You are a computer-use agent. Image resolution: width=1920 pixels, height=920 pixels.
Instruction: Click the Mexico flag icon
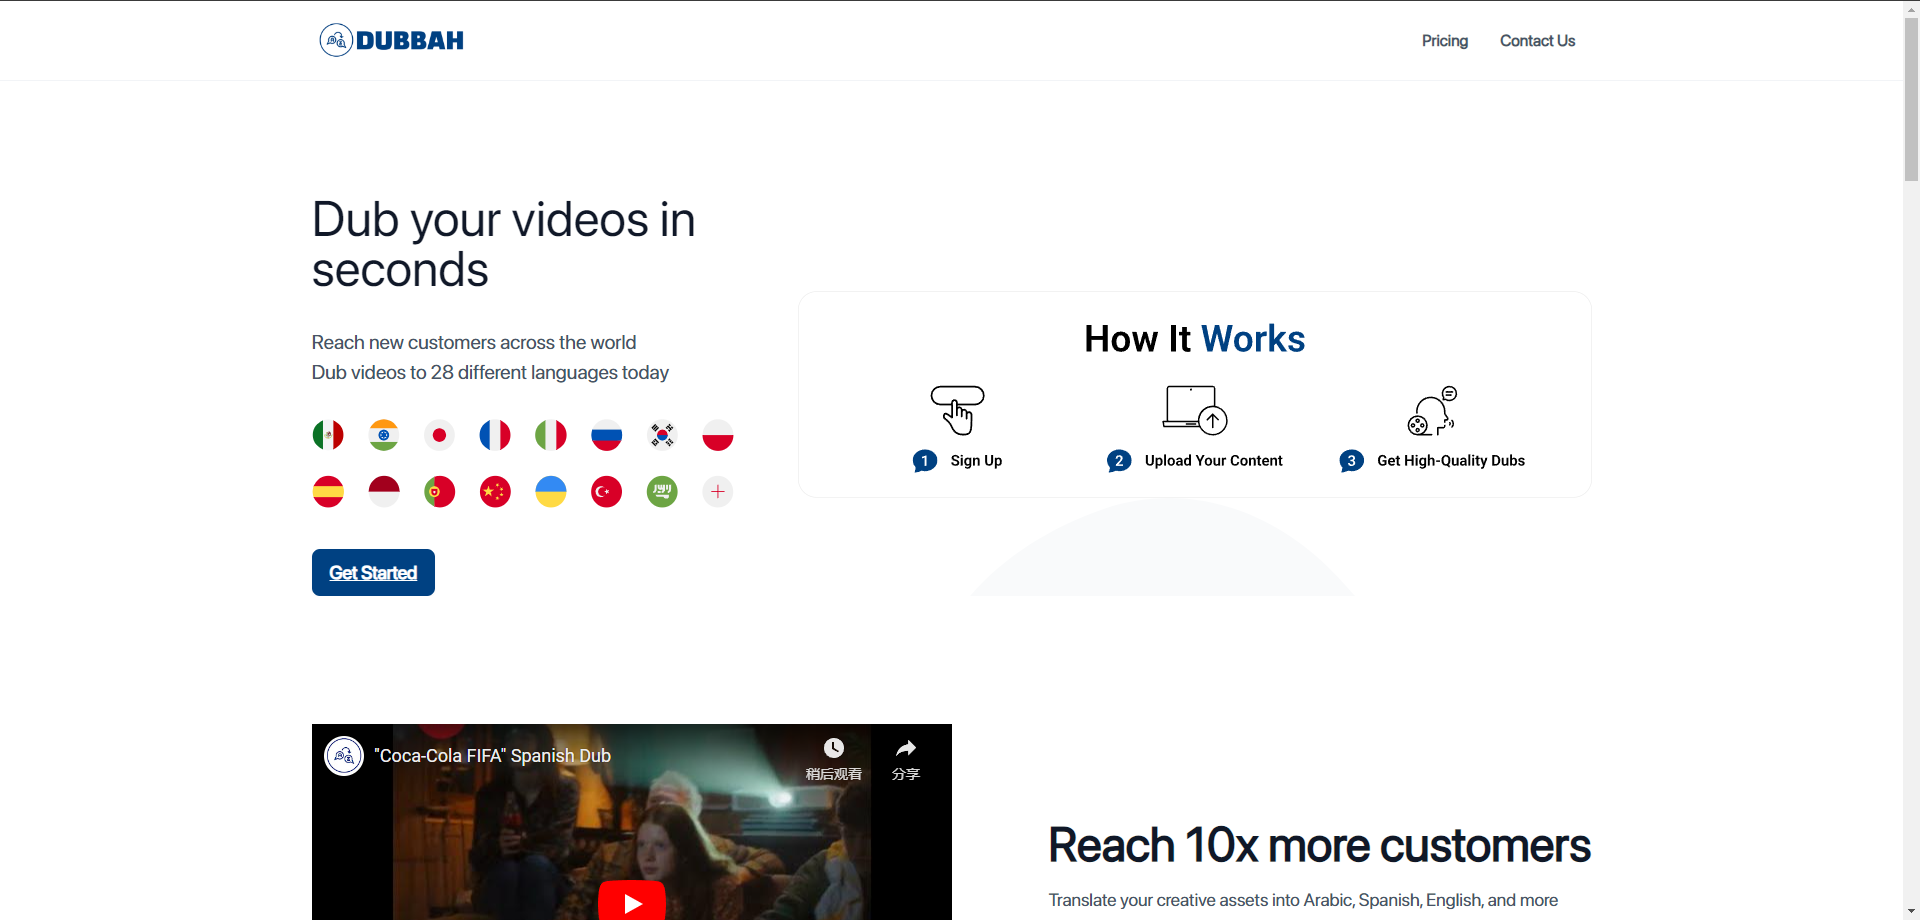point(328,435)
